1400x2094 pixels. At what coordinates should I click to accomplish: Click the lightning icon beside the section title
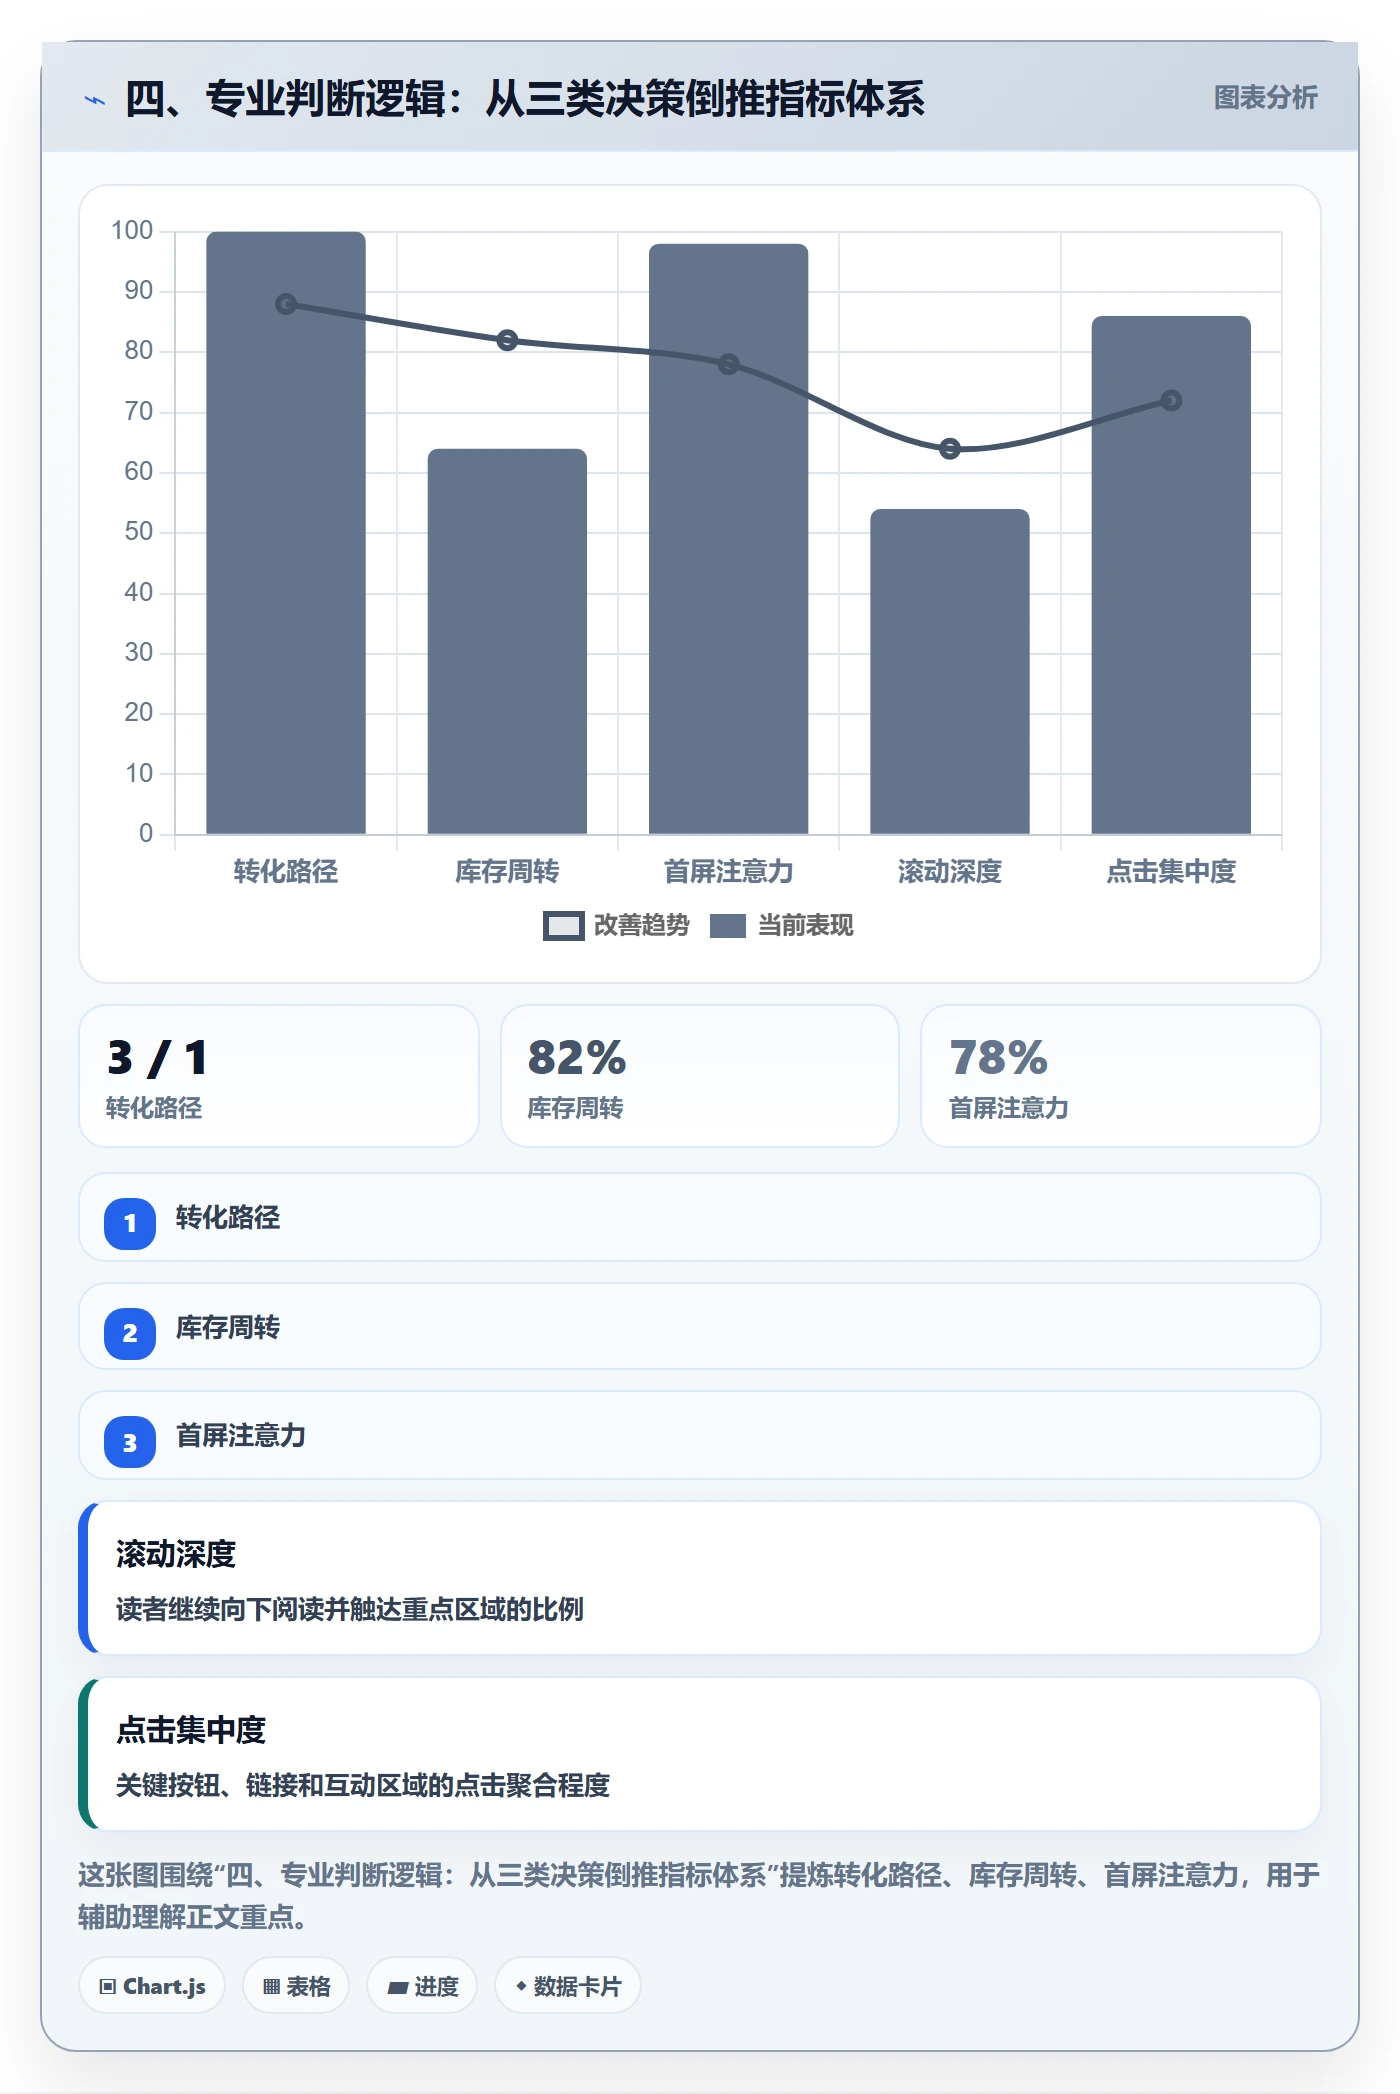point(95,100)
